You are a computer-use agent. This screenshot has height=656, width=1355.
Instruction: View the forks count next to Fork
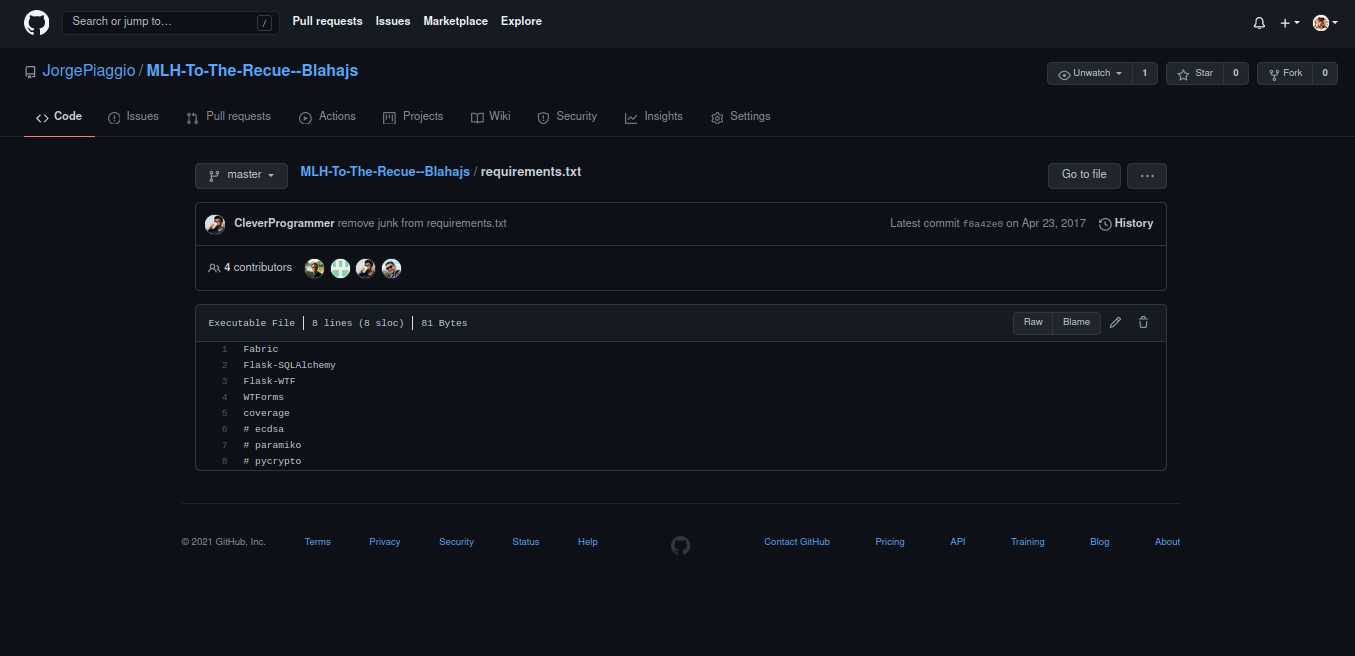pyautogui.click(x=1325, y=73)
